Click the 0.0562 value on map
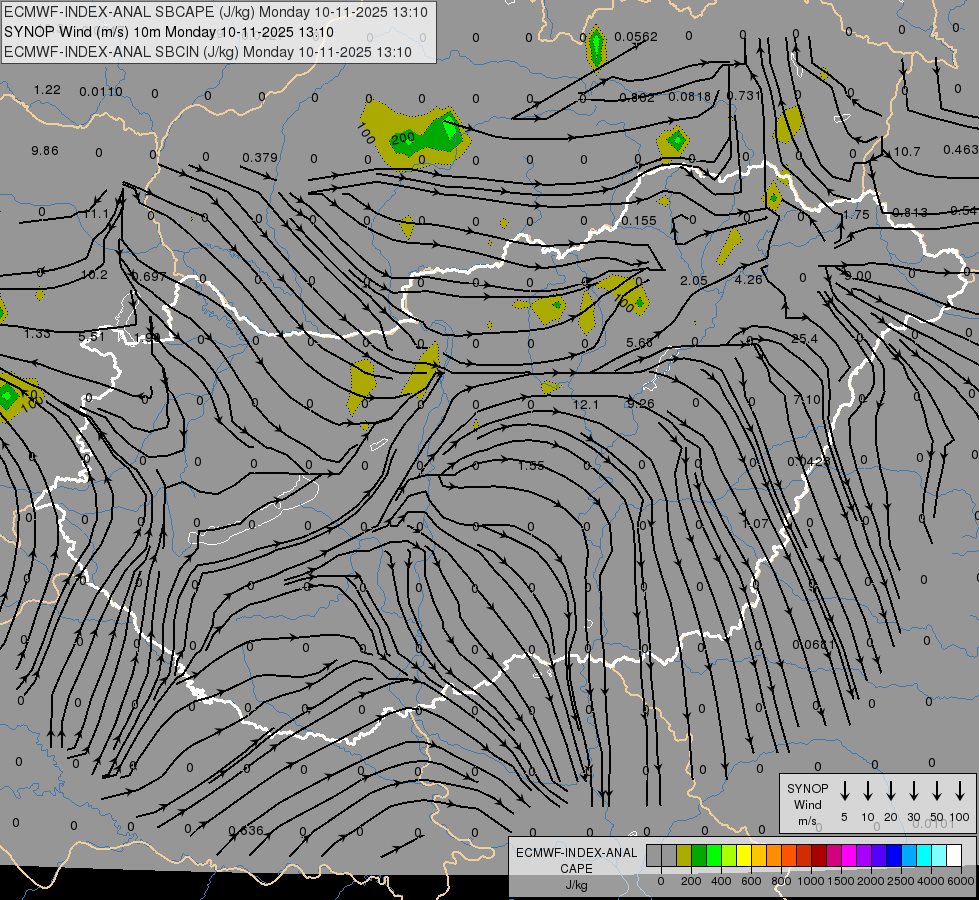This screenshot has height=900, width=979. point(636,37)
